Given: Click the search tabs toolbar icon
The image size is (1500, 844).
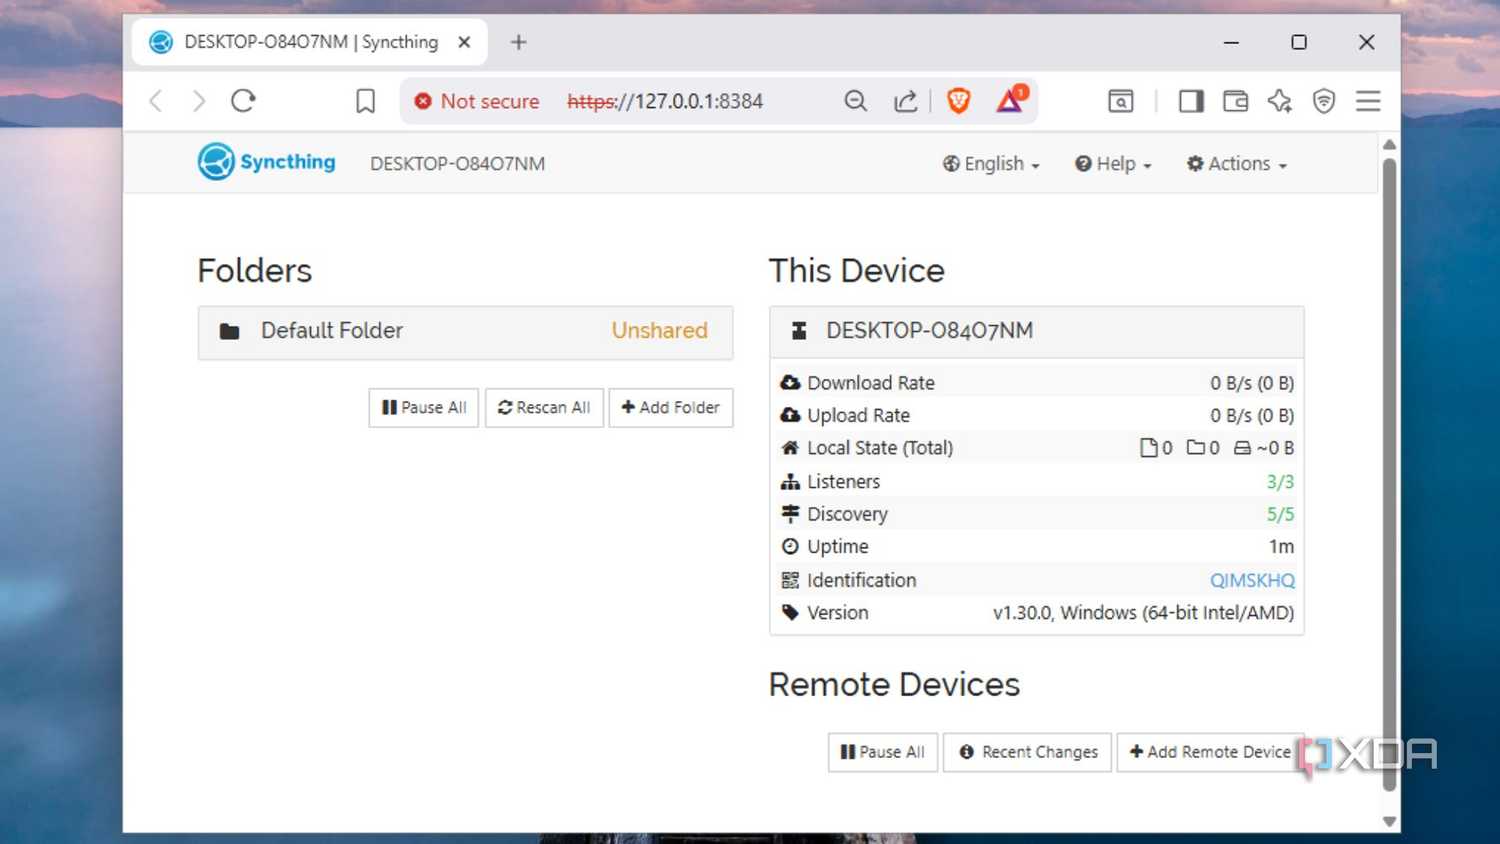Looking at the screenshot, I should (1121, 101).
